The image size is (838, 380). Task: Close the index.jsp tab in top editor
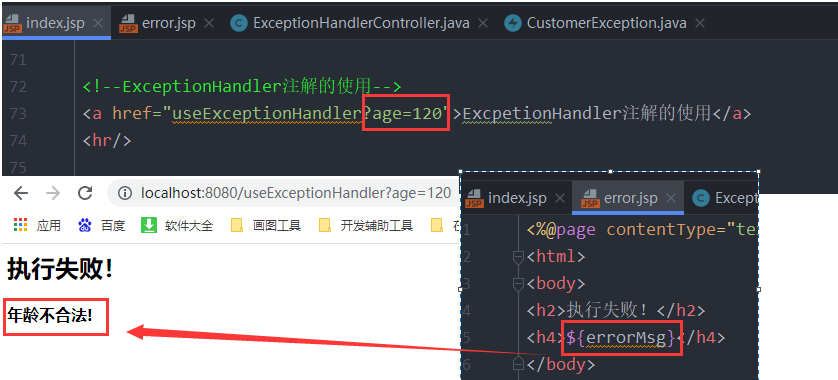click(98, 24)
